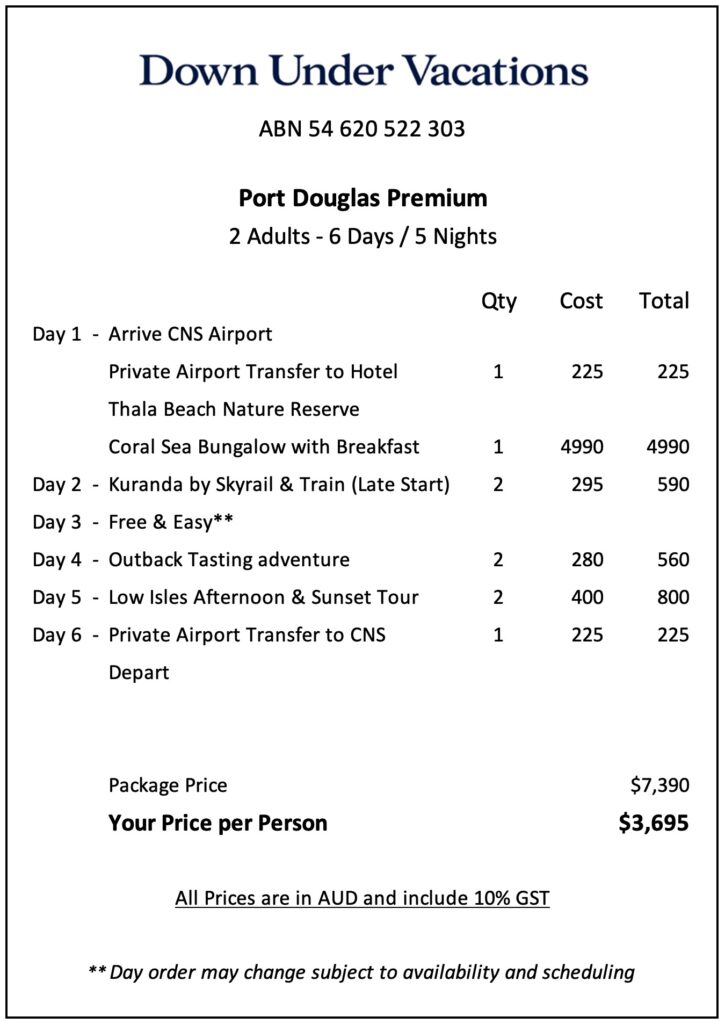Select the Arrive CNS Airport line
Image resolution: width=725 pixels, height=1024 pixels.
(x=190, y=334)
